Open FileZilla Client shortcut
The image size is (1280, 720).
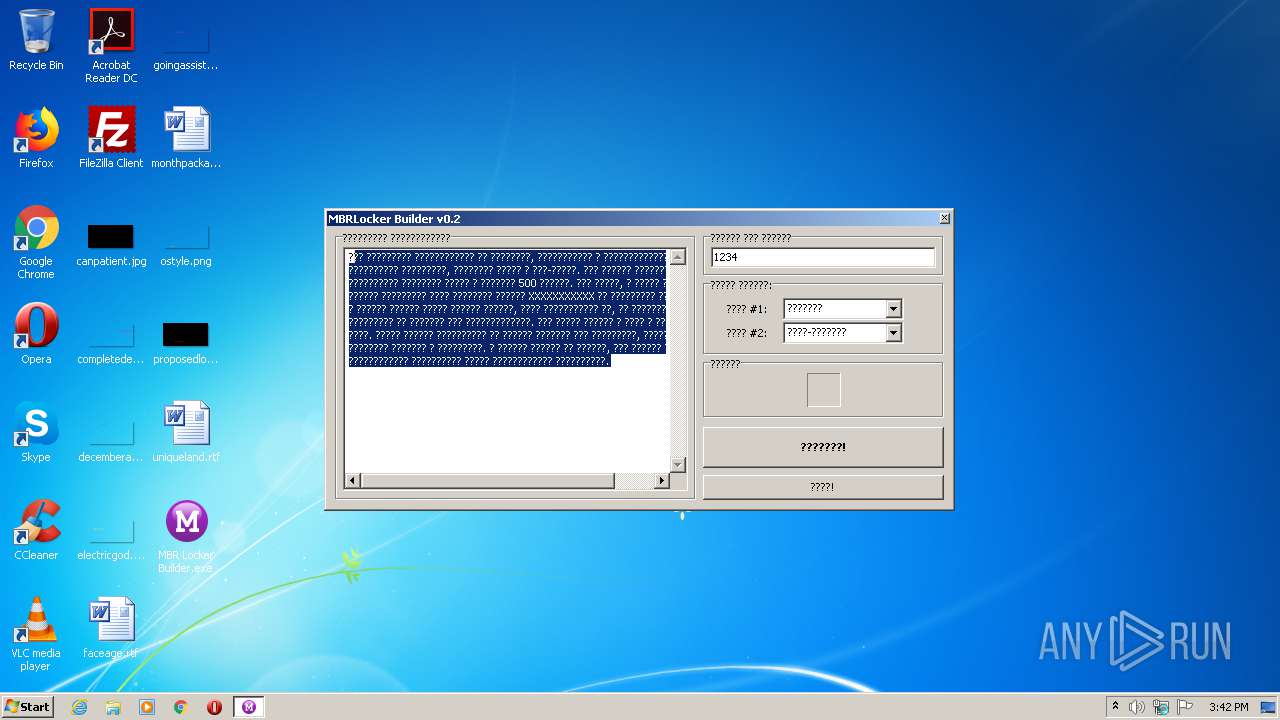[111, 138]
